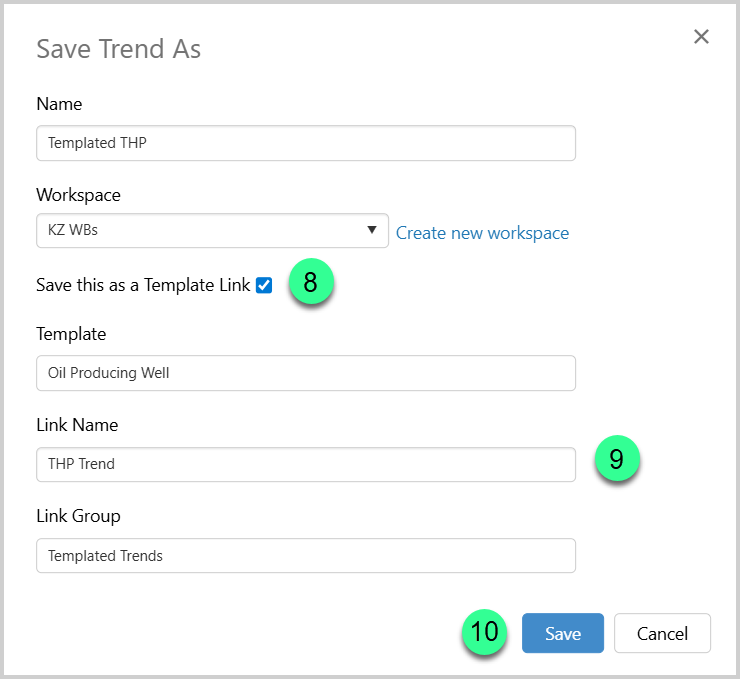This screenshot has width=740, height=679.
Task: Click the Workspace dropdown arrow
Action: [372, 230]
